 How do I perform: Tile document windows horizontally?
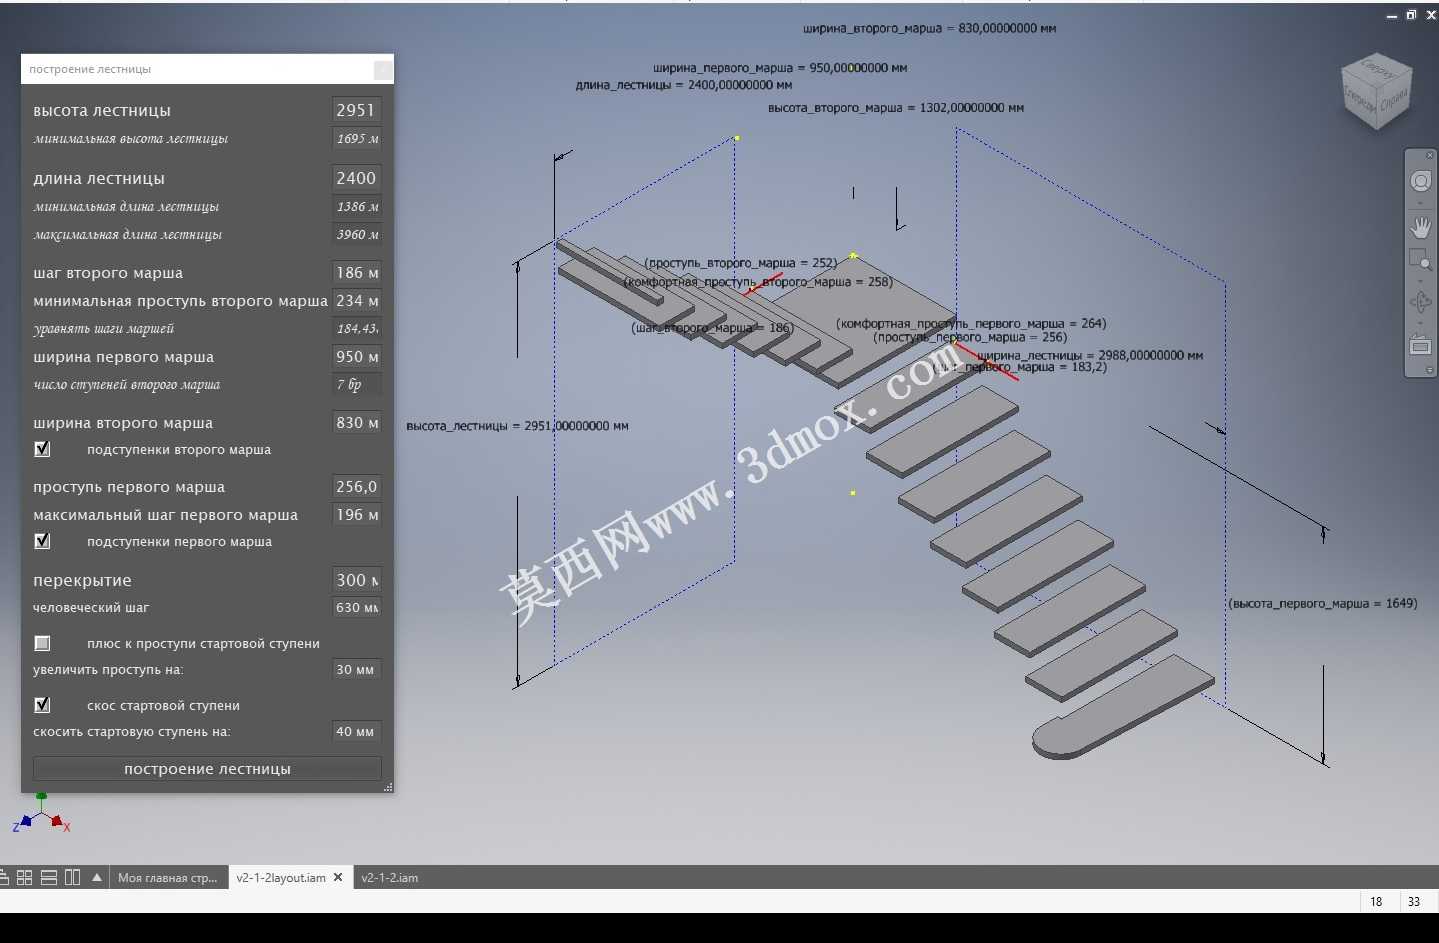pyautogui.click(x=48, y=877)
